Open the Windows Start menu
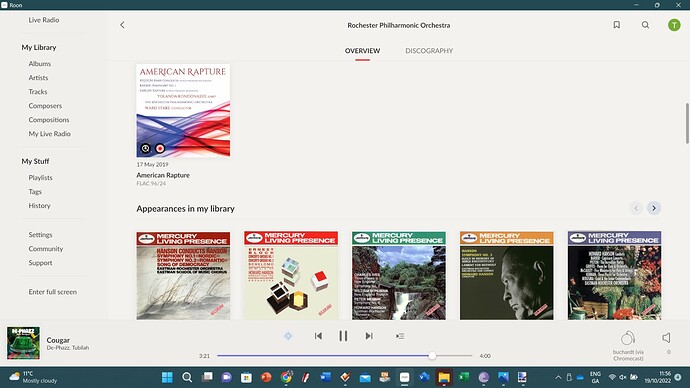The image size is (690, 388). pos(167,377)
